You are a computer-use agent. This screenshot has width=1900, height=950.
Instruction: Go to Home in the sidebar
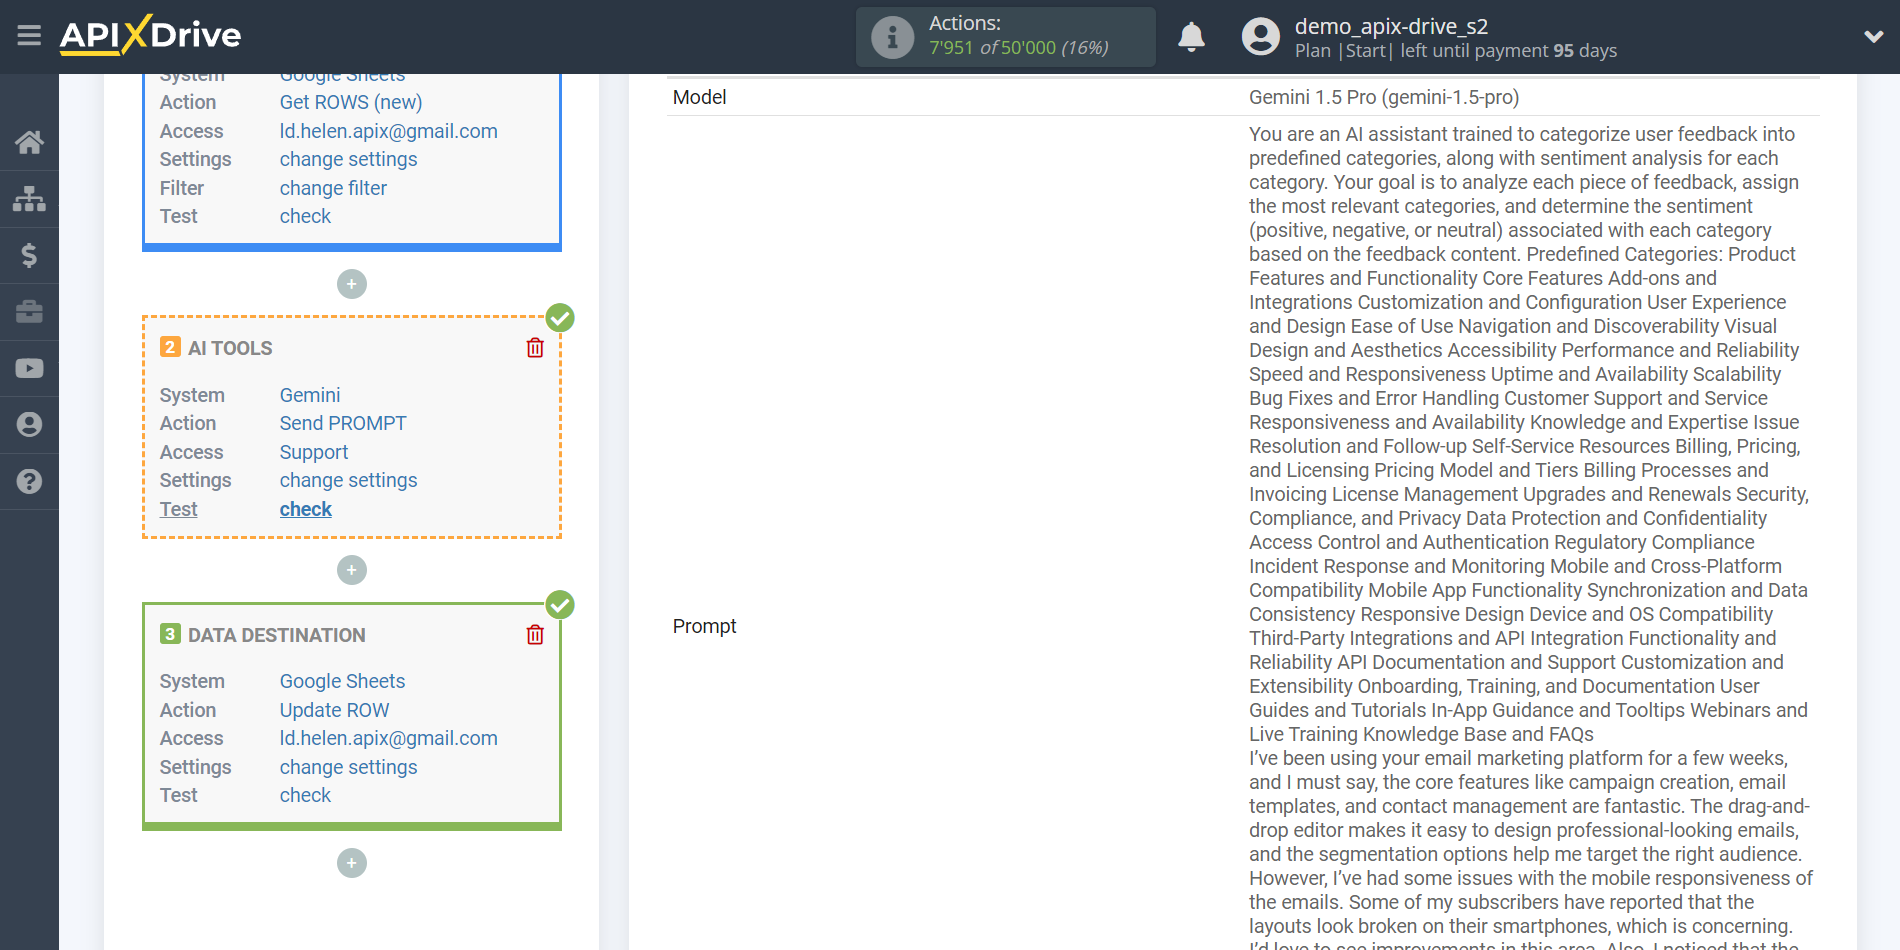(29, 142)
